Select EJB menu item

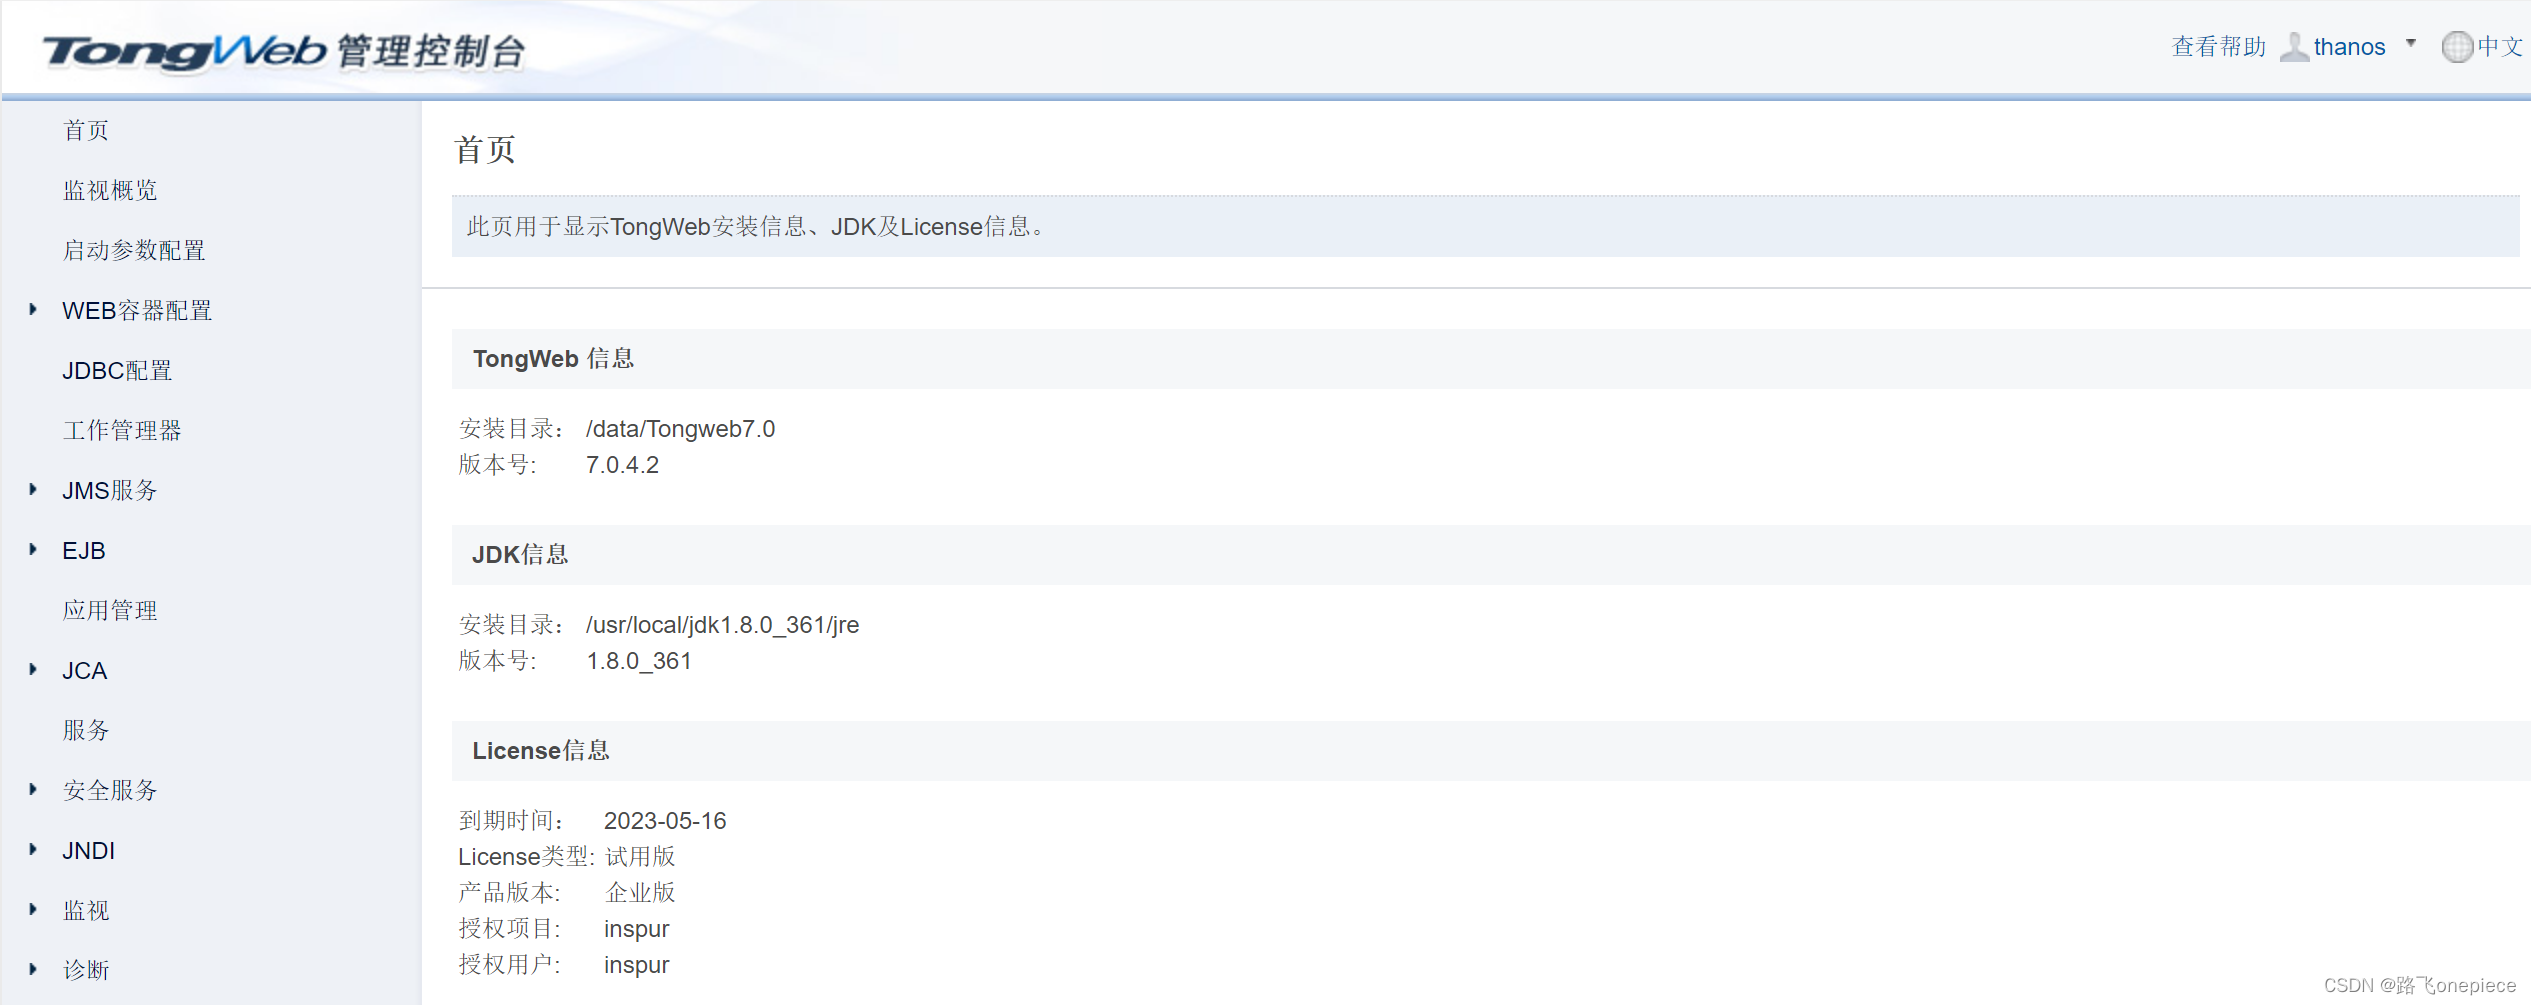pyautogui.click(x=84, y=551)
